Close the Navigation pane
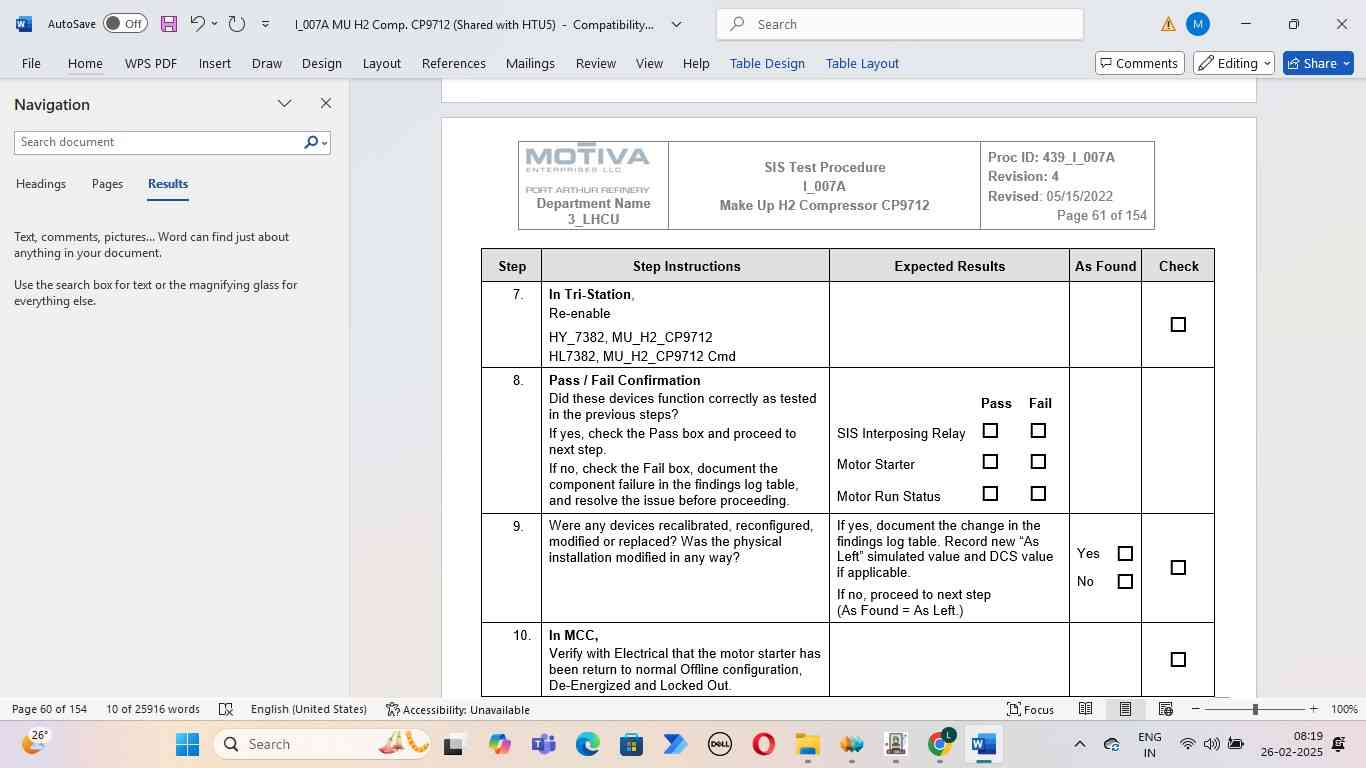1366x768 pixels. click(325, 103)
